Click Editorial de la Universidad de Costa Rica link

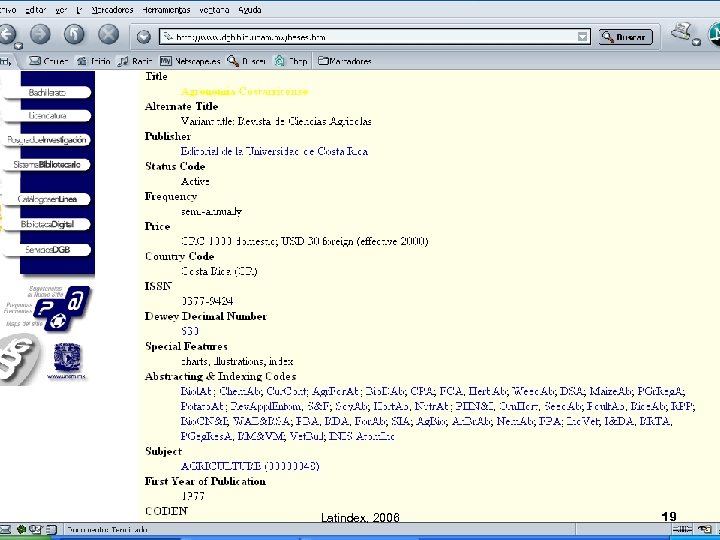tap(274, 151)
